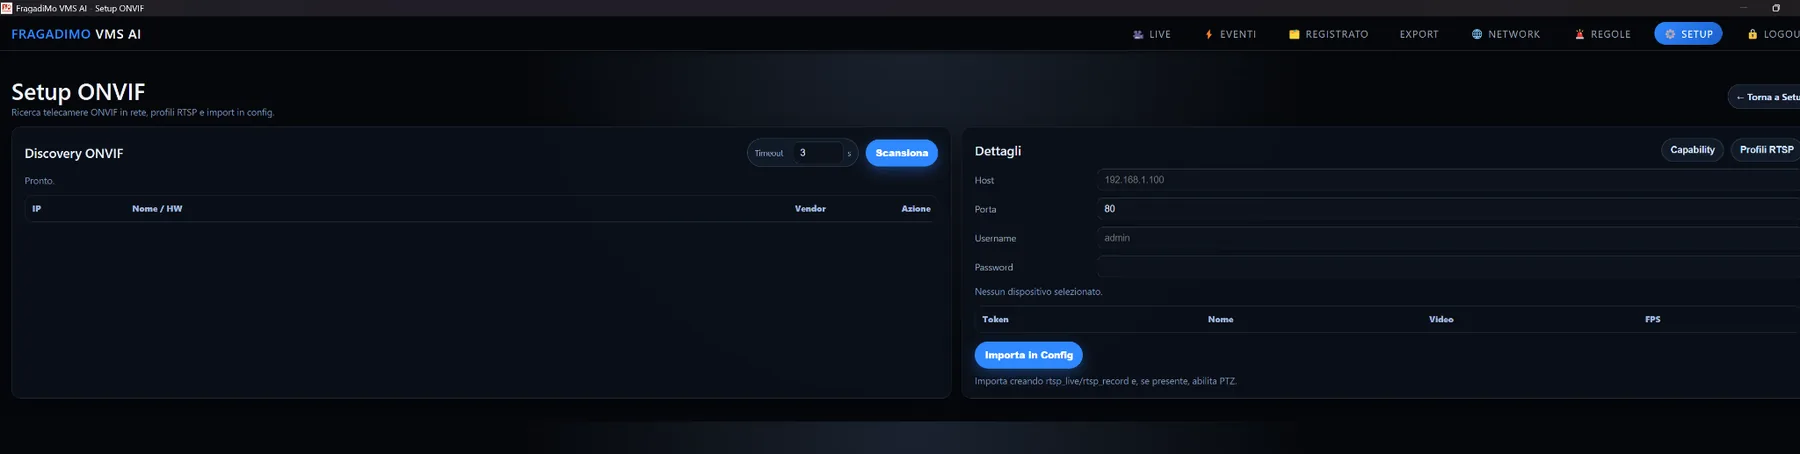This screenshot has width=1800, height=454.
Task: Click the Azione column header
Action: pyautogui.click(x=916, y=209)
